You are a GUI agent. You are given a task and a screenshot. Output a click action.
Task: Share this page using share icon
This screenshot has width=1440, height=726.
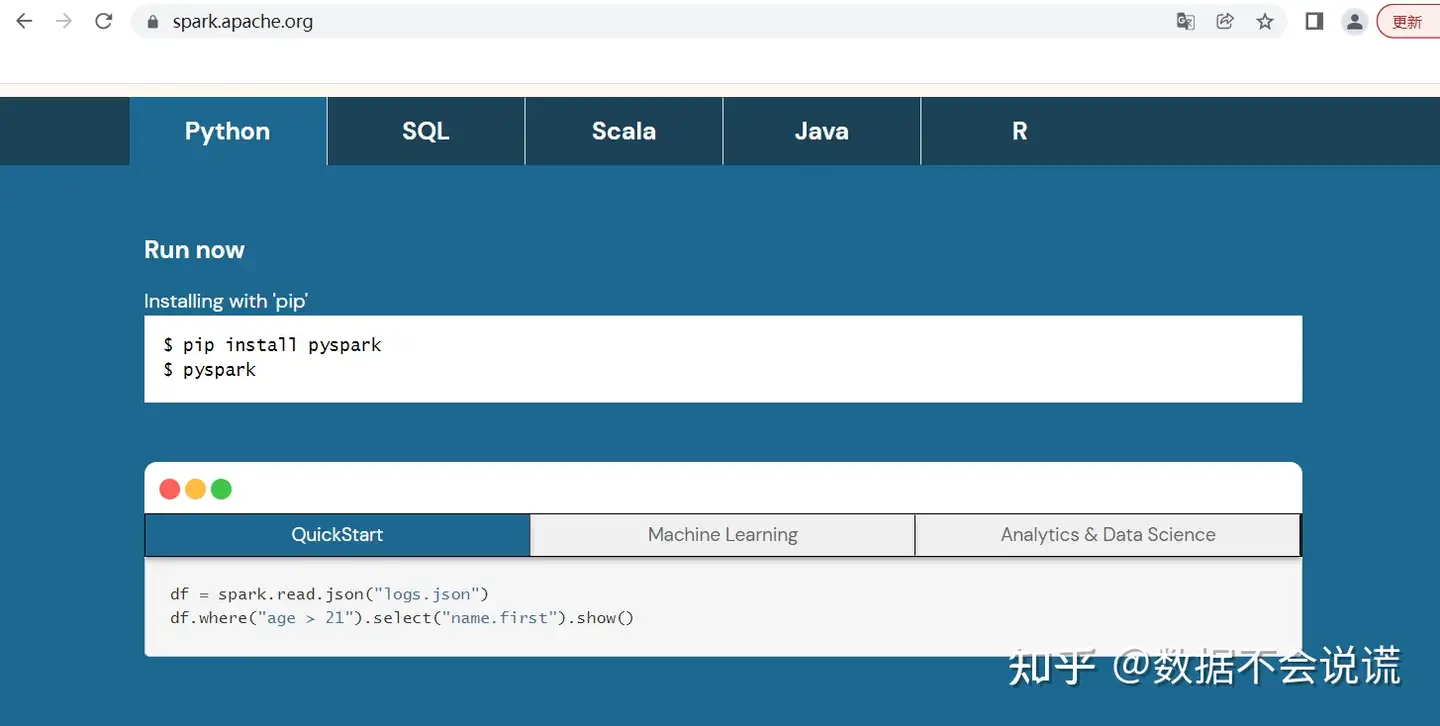coord(1225,21)
